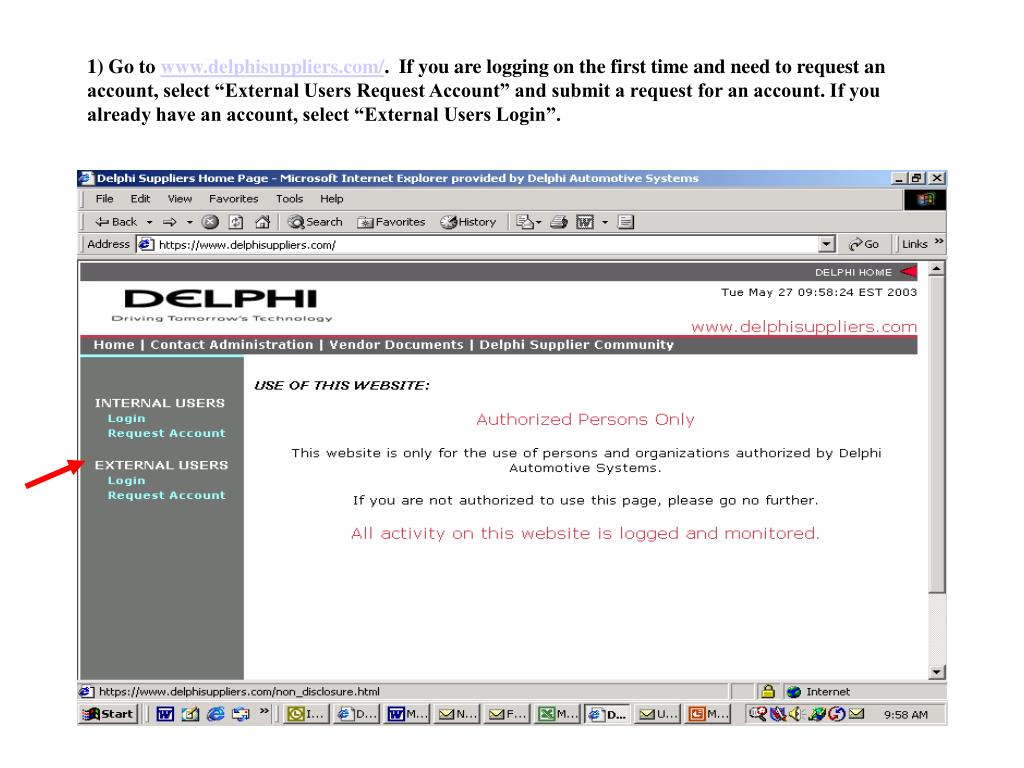
Task: Click the Windows logo throbber icon
Action: [x=925, y=199]
